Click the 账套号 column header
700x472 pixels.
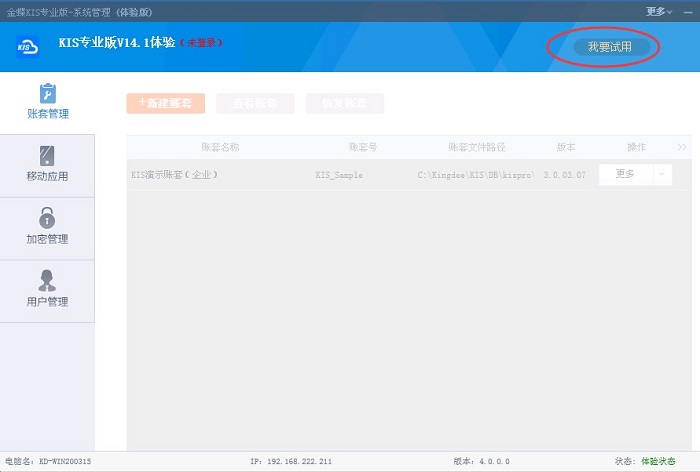coord(363,147)
